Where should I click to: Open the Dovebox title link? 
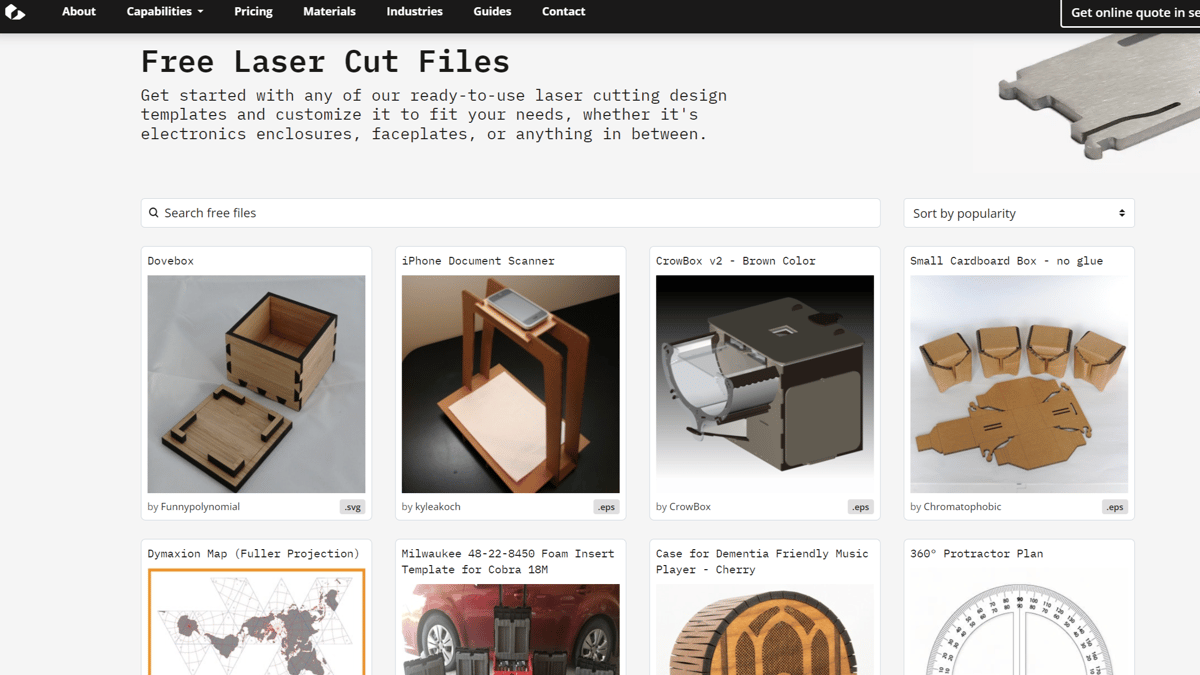(171, 261)
